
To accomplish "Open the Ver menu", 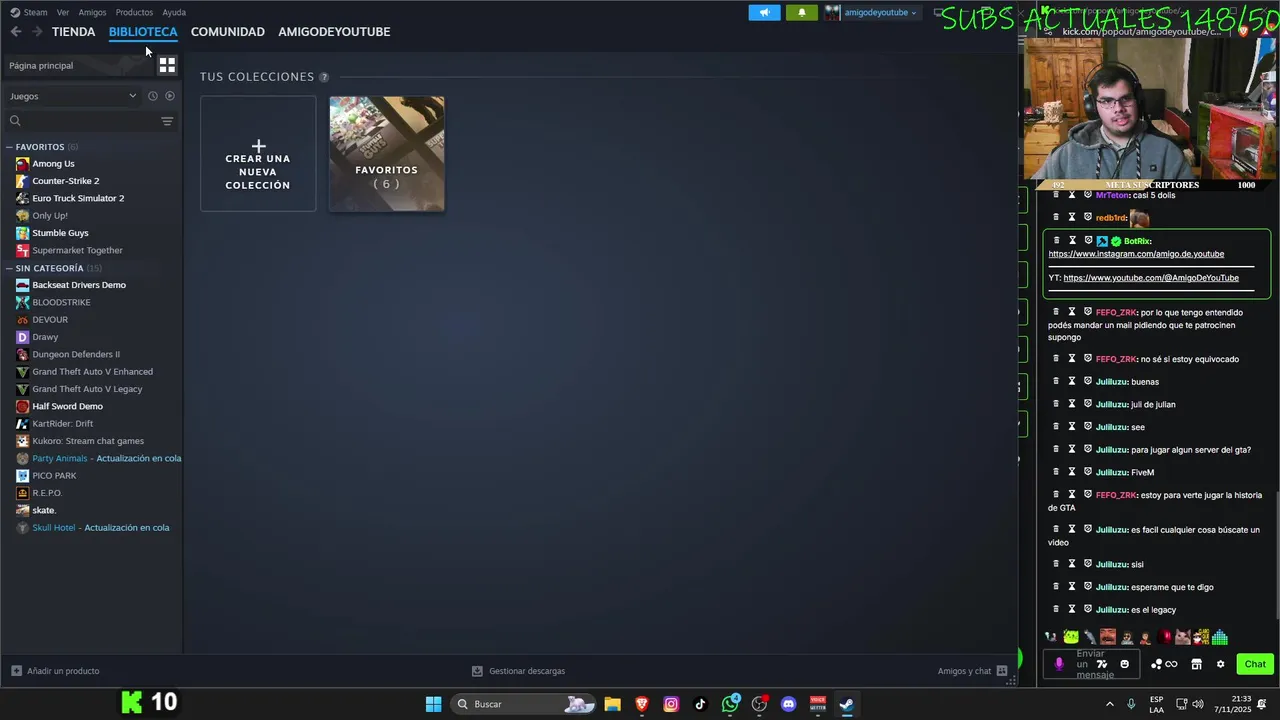I will point(63,12).
